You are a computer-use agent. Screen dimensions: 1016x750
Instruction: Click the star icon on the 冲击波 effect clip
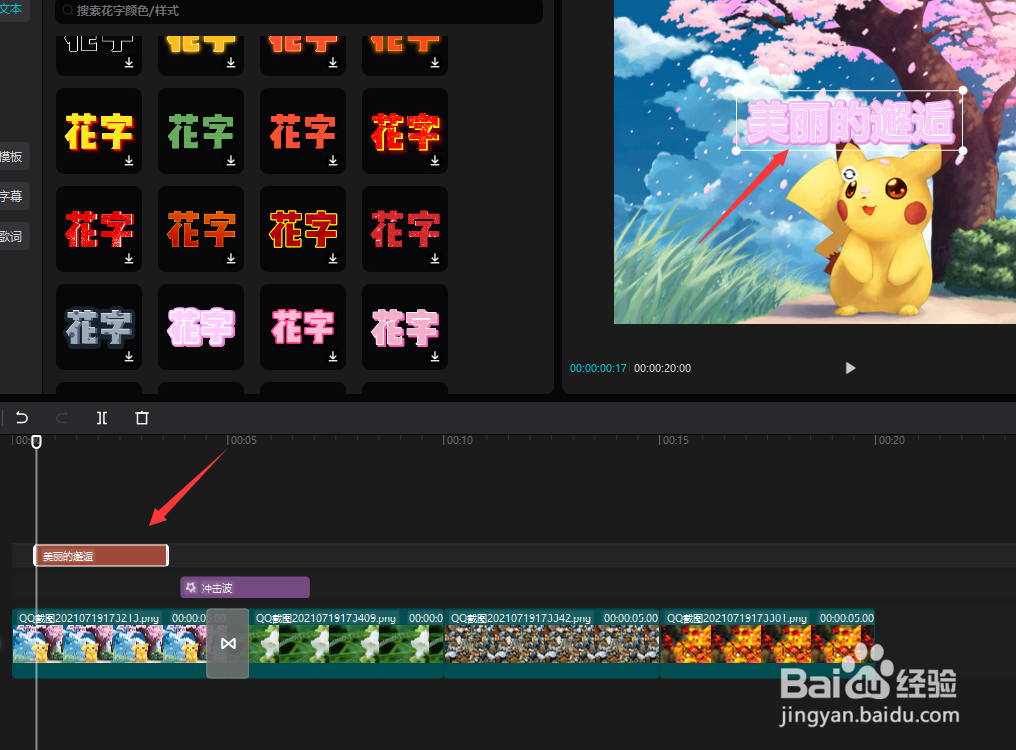pos(190,587)
